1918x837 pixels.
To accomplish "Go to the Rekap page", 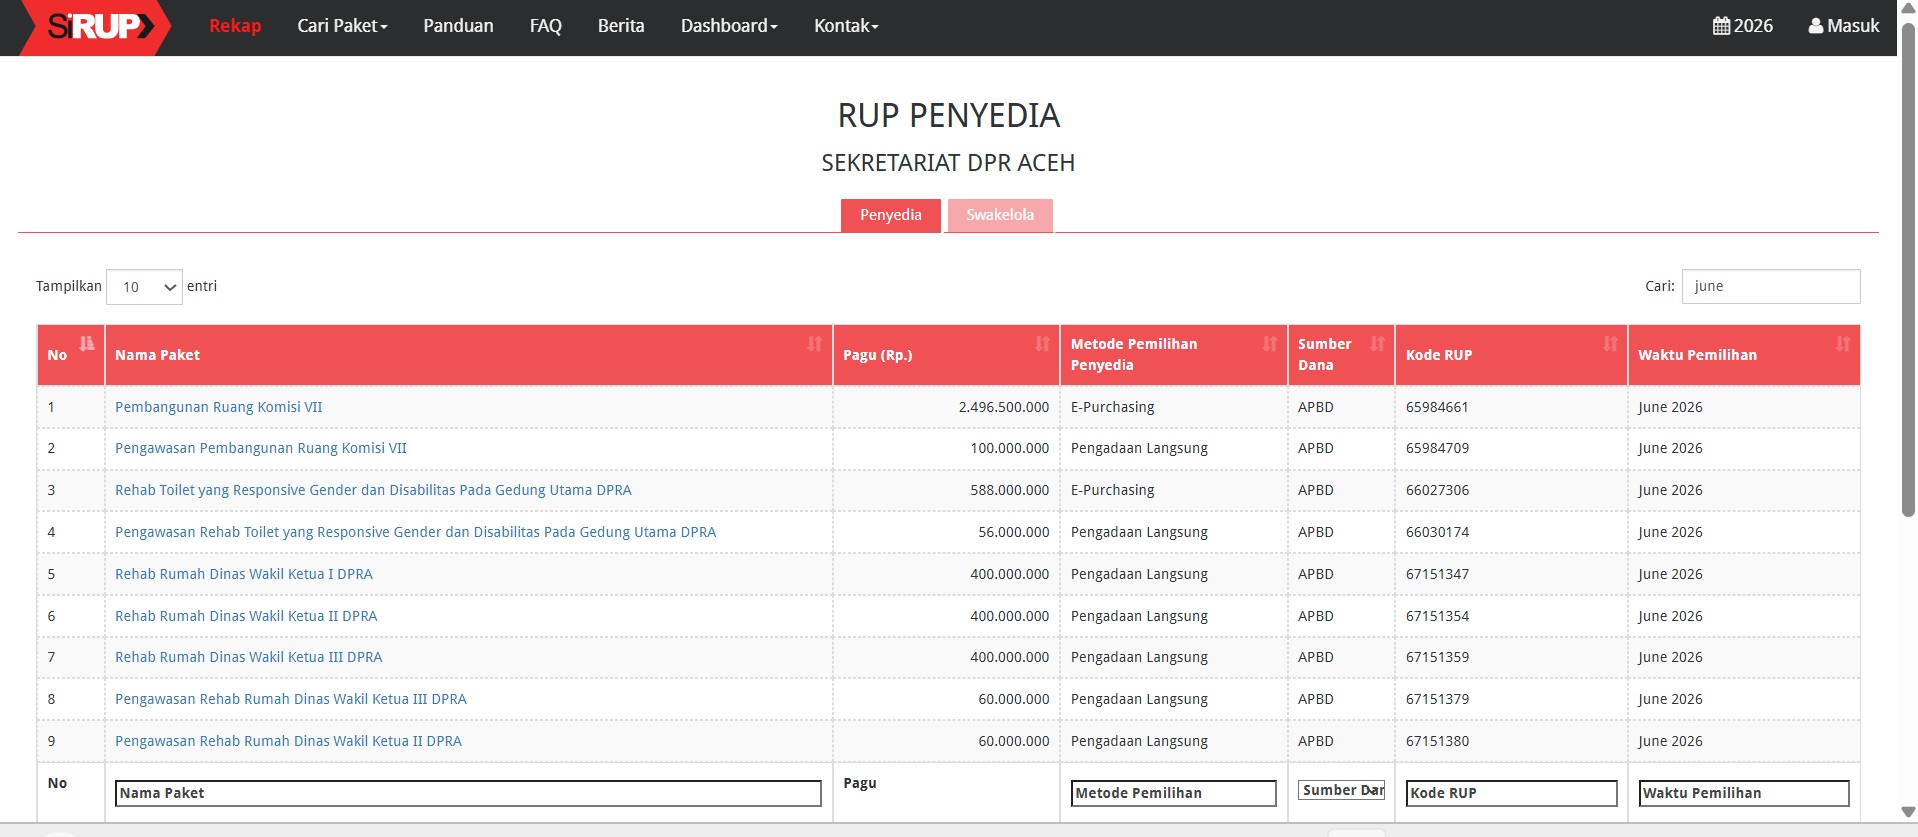I will (235, 26).
